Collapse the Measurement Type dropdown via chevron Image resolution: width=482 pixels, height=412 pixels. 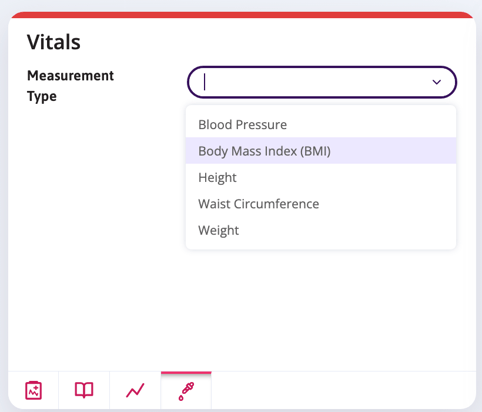[437, 82]
